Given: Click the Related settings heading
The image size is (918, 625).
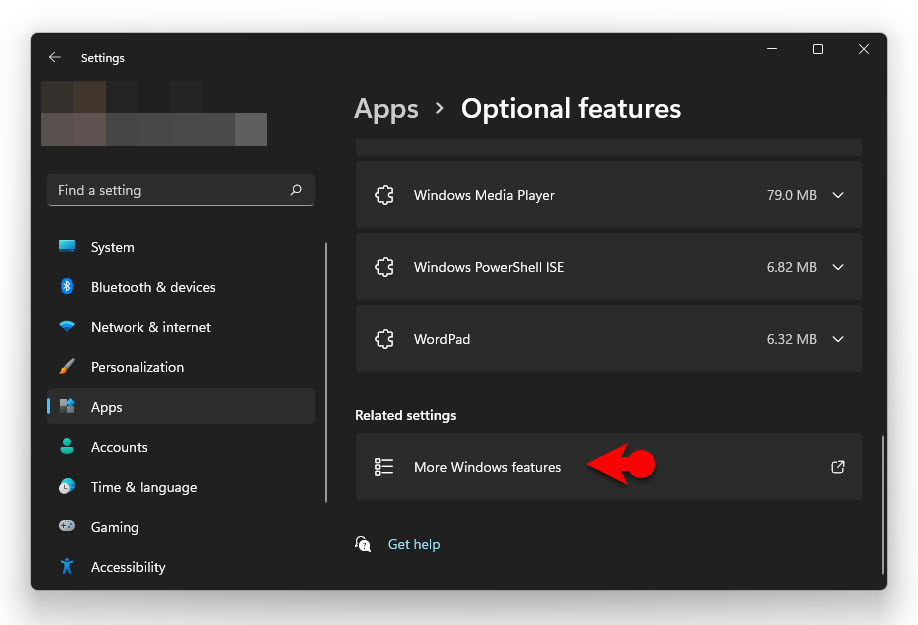Looking at the screenshot, I should 406,415.
